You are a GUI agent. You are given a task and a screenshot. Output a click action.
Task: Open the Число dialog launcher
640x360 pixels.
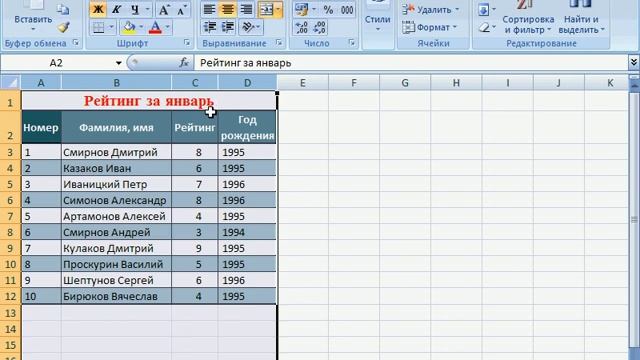[x=352, y=42]
